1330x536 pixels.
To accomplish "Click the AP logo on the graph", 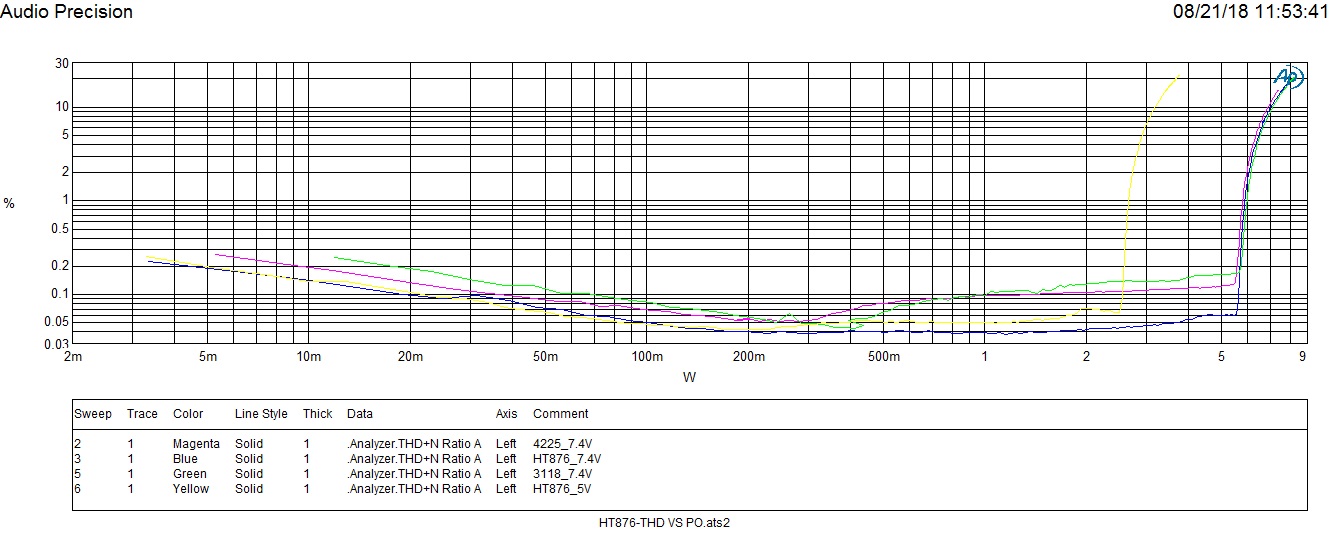I will (x=1287, y=77).
